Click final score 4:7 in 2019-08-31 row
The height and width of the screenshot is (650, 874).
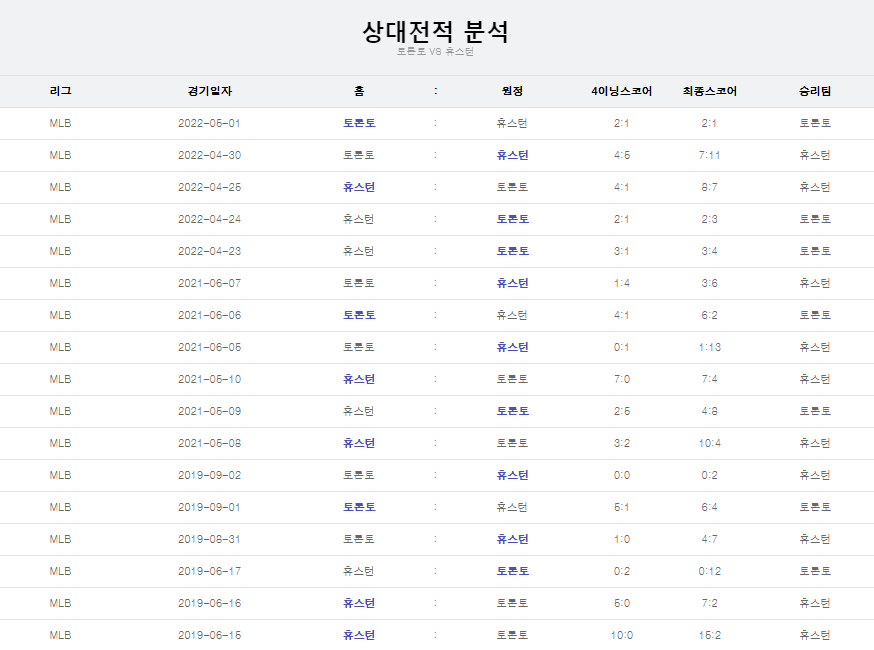[710, 540]
